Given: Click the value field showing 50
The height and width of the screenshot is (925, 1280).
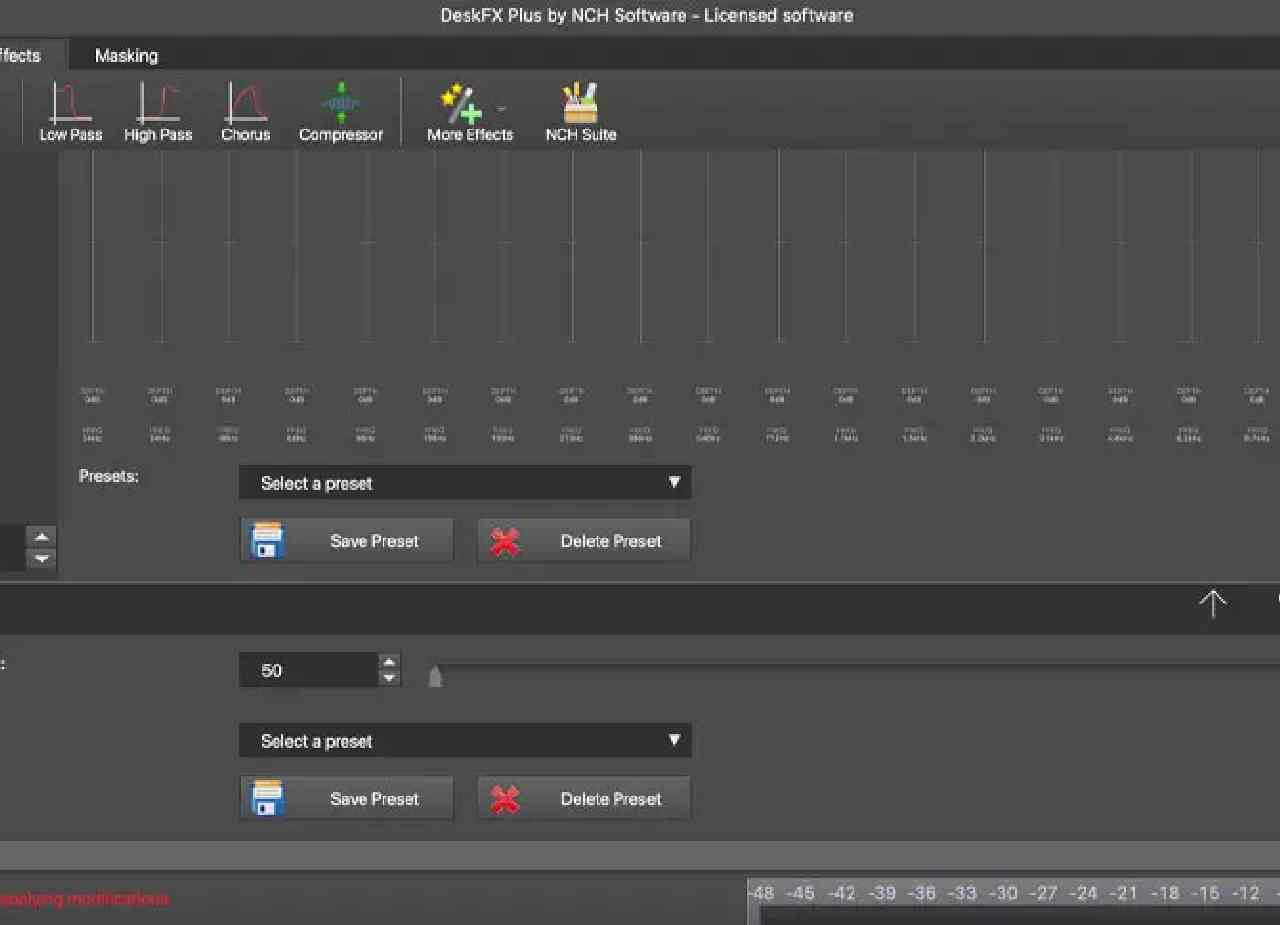Looking at the screenshot, I should (x=309, y=671).
